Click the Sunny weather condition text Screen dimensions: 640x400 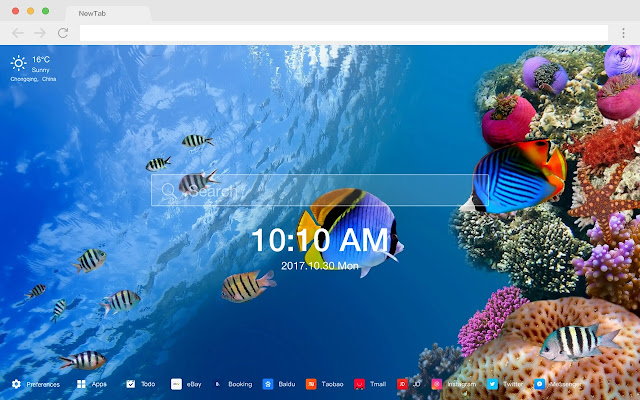pyautogui.click(x=40, y=70)
